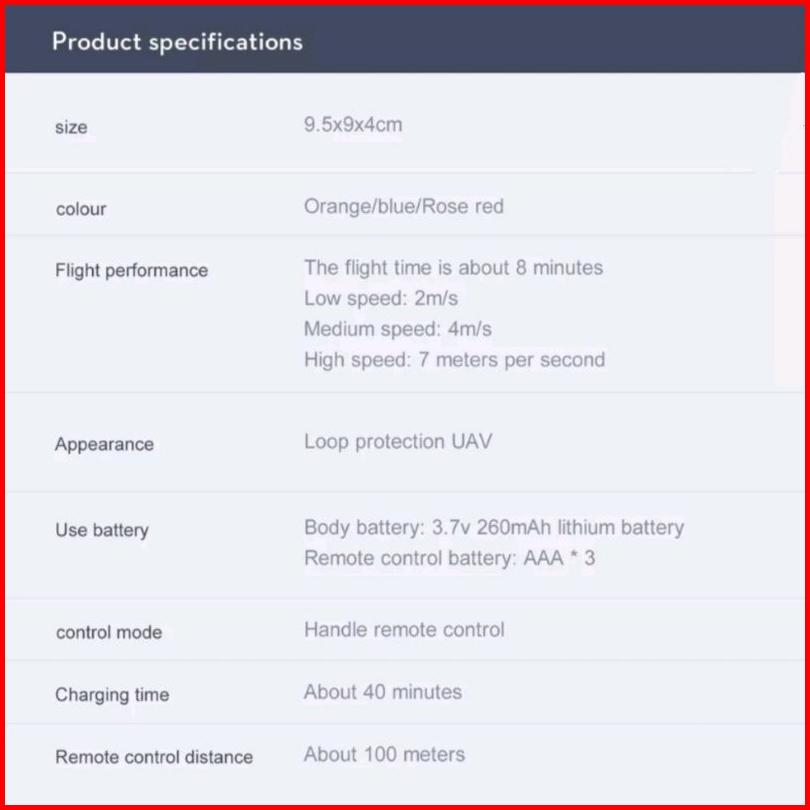The height and width of the screenshot is (810, 810).
Task: Select the Use battery label
Action: 101,530
